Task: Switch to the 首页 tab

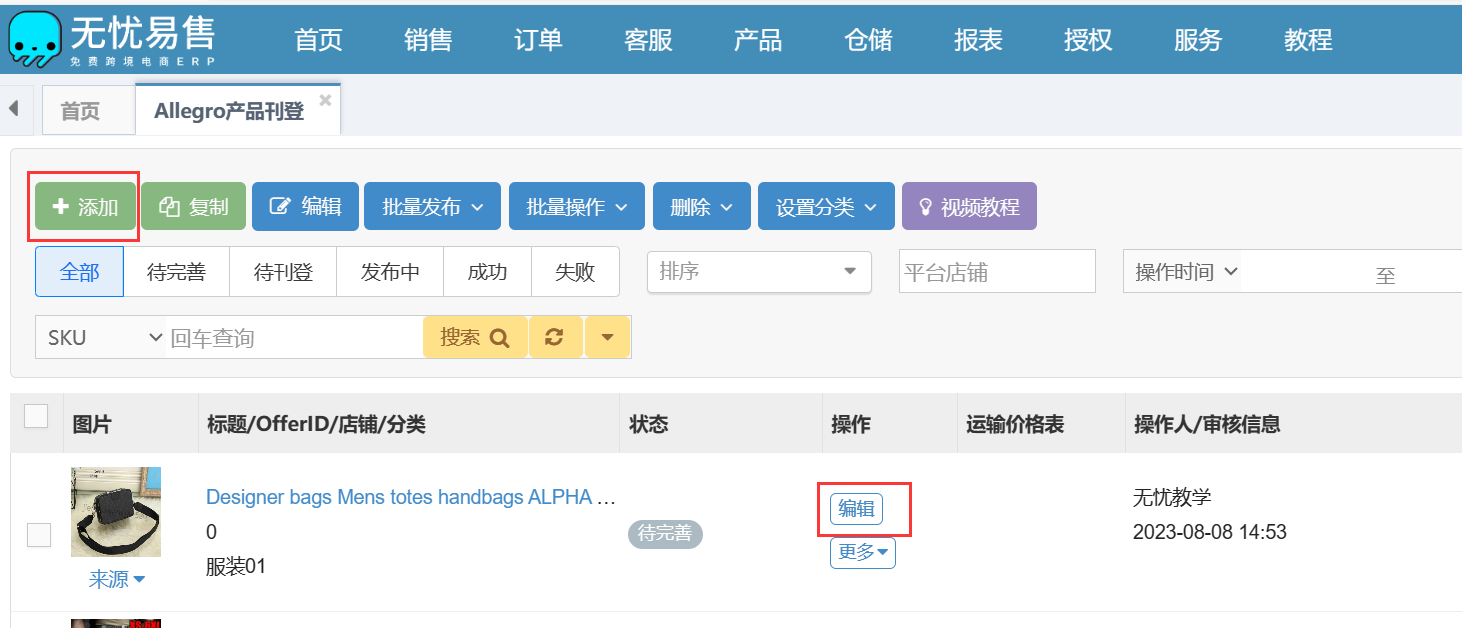Action: [x=81, y=111]
